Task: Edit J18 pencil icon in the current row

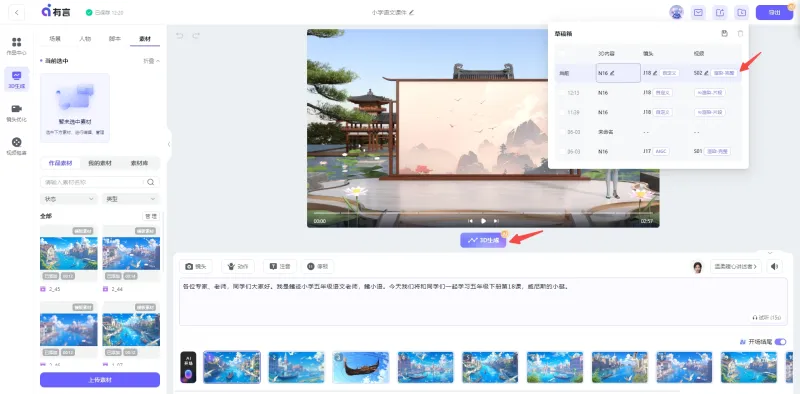Action: [x=655, y=73]
